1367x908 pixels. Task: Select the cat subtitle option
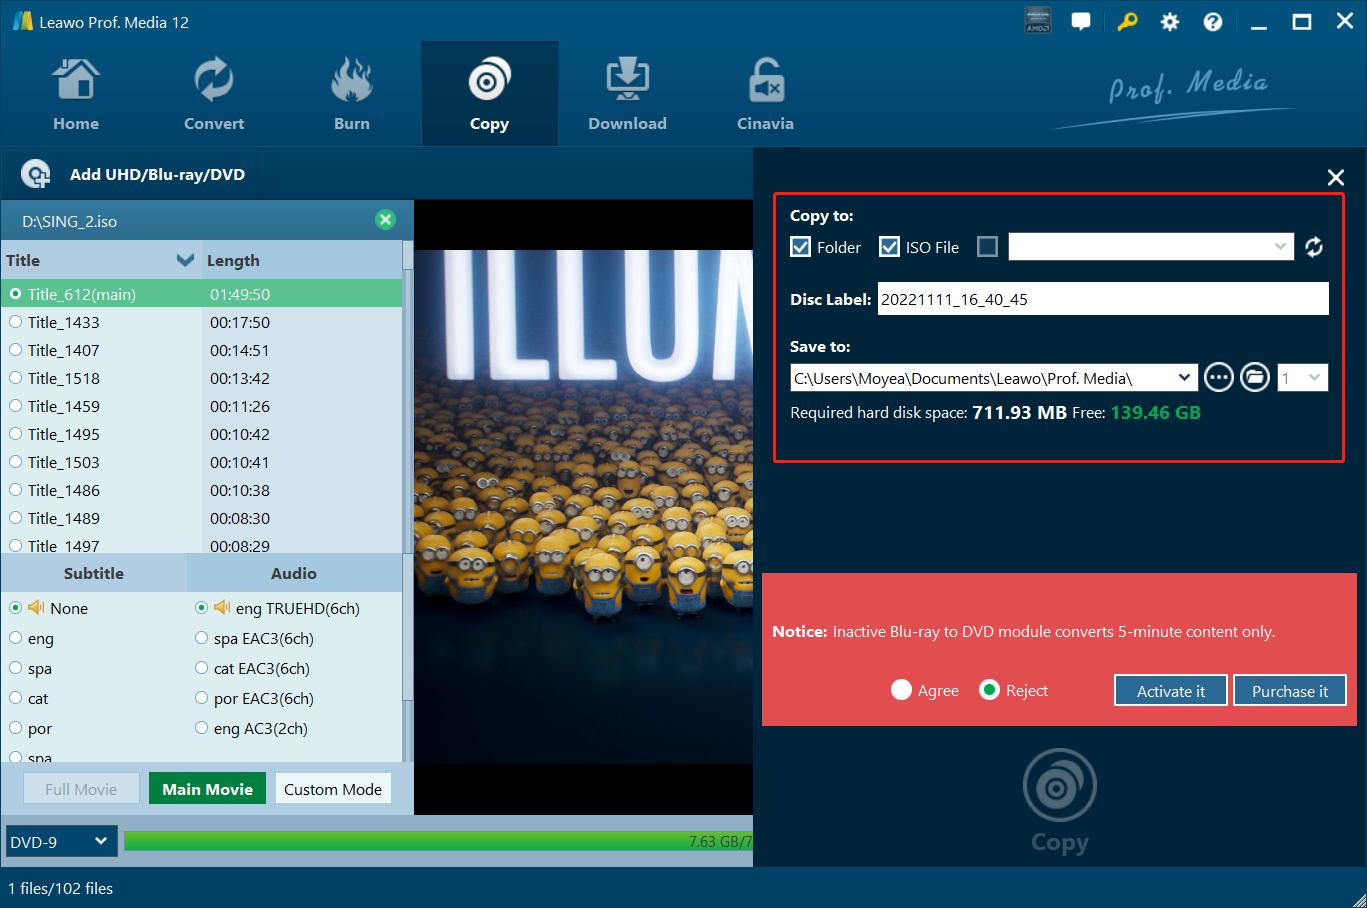(15, 698)
